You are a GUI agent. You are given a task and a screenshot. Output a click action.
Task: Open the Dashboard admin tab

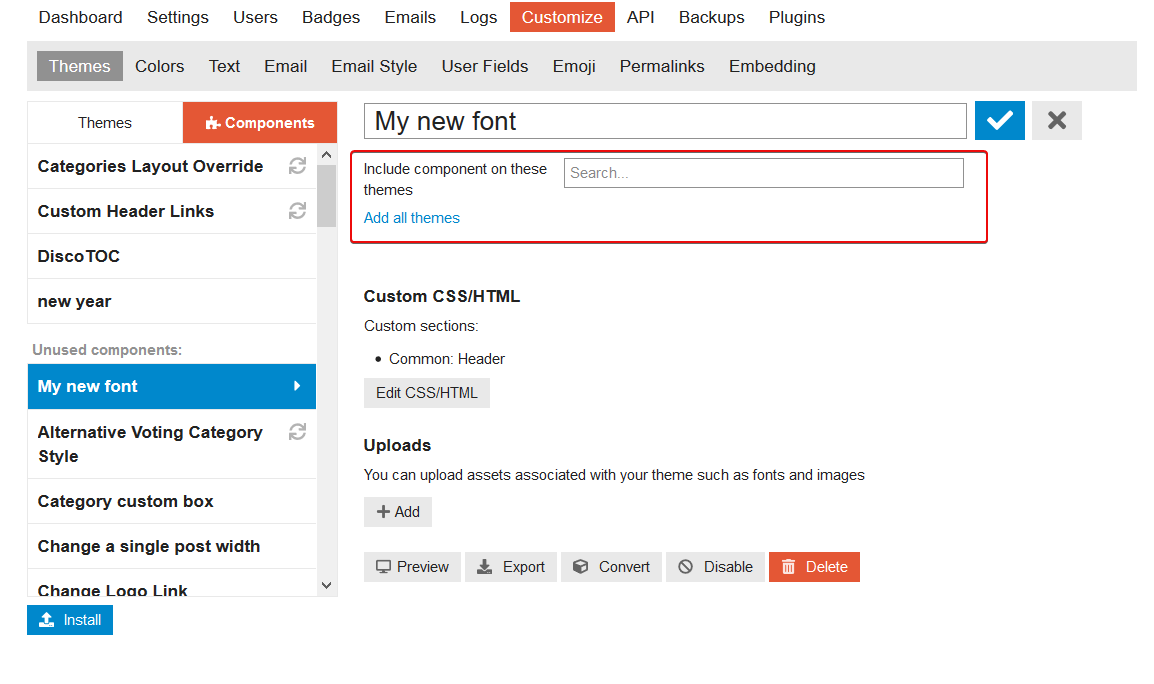pos(80,17)
